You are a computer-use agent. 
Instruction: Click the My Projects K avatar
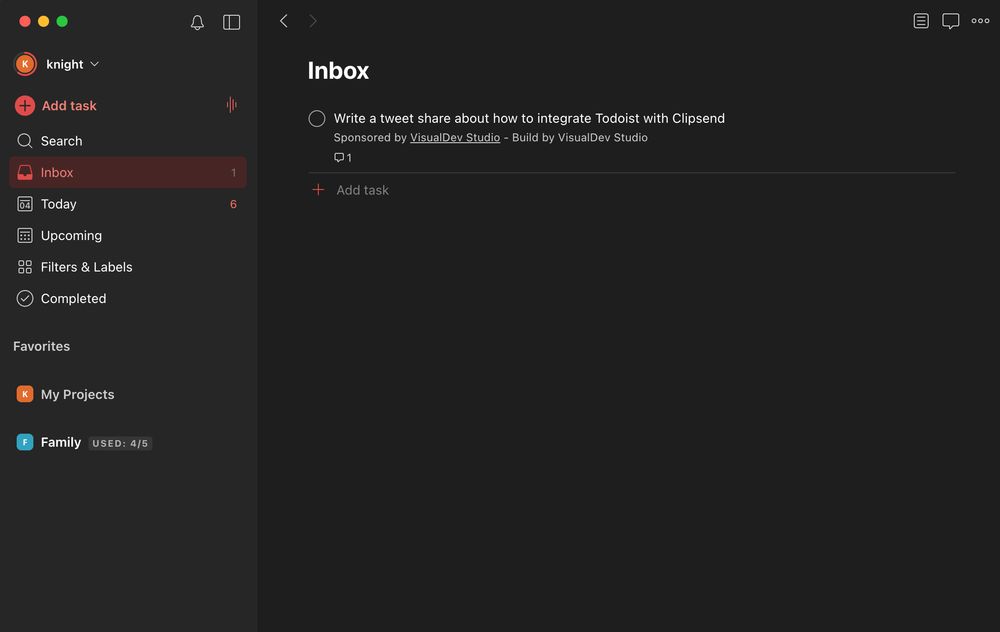click(x=25, y=394)
